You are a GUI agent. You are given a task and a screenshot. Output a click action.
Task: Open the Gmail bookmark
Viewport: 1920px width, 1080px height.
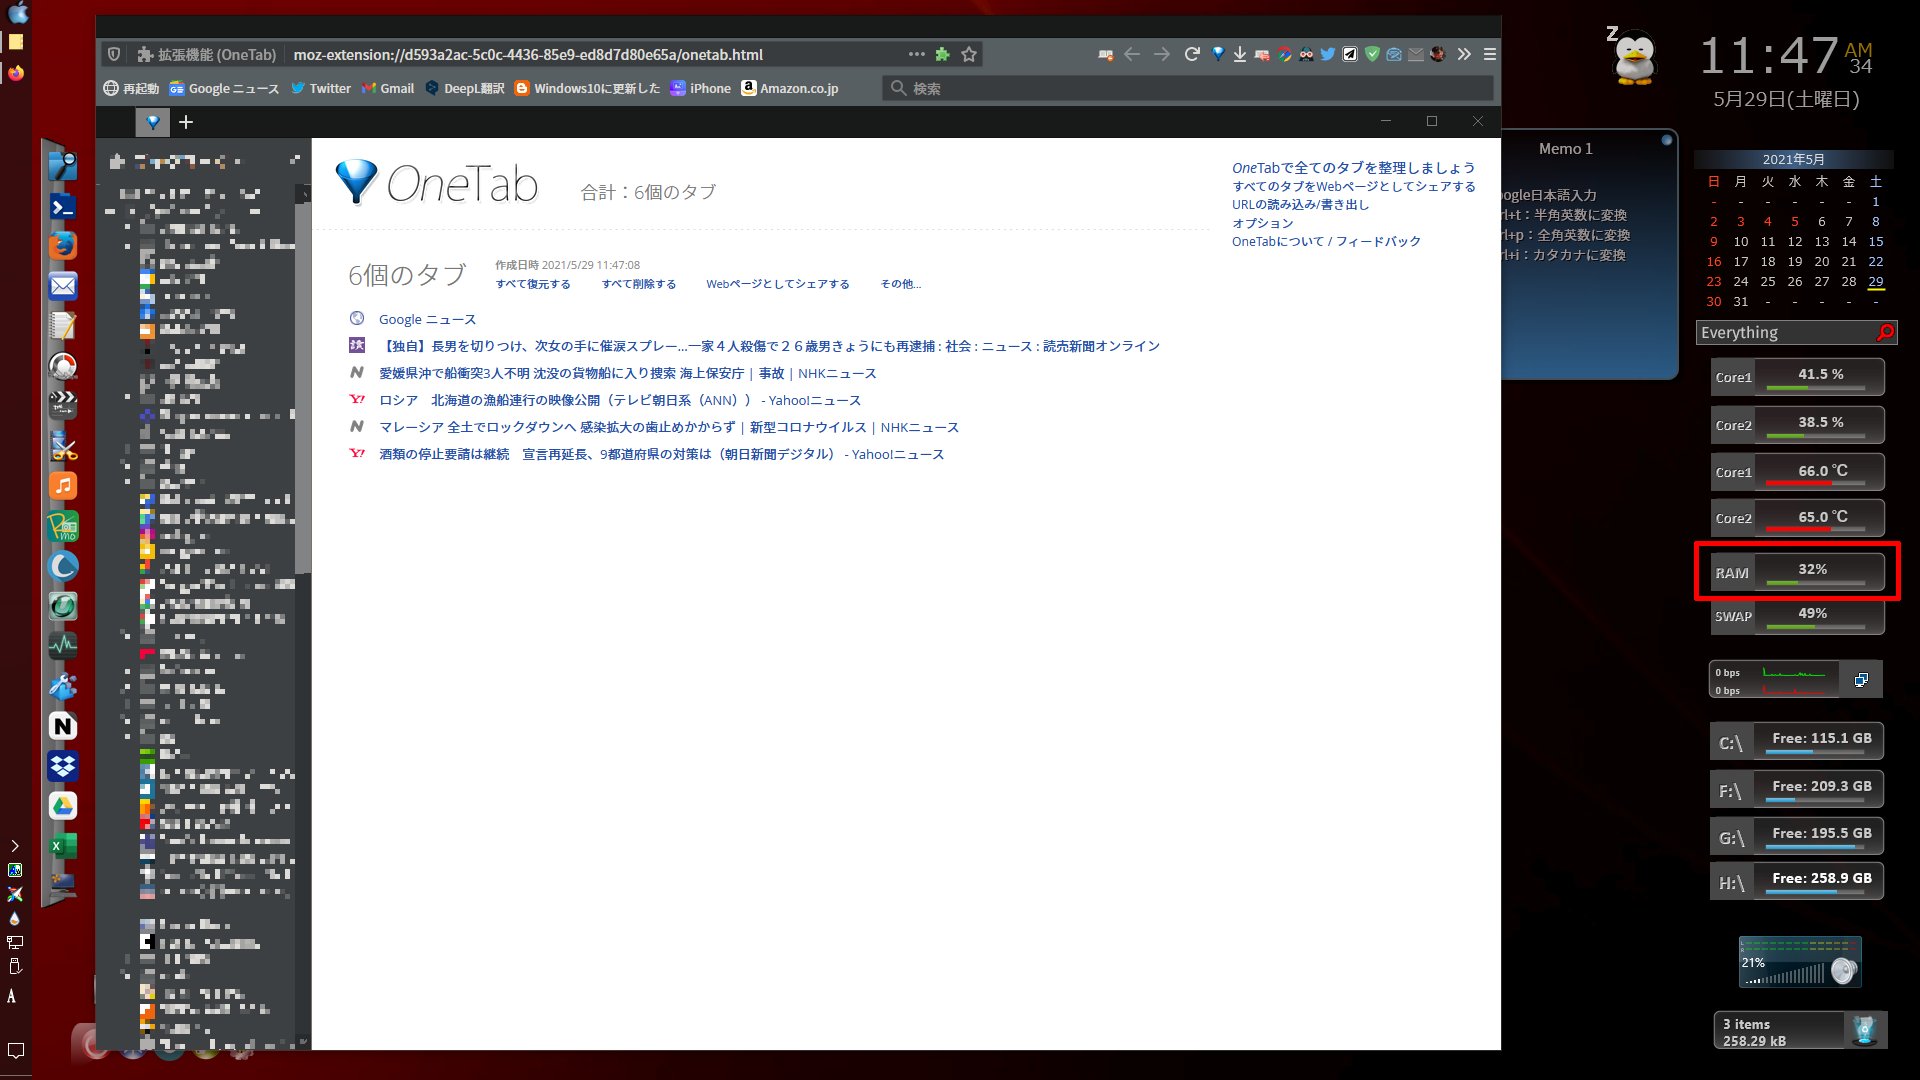click(388, 88)
